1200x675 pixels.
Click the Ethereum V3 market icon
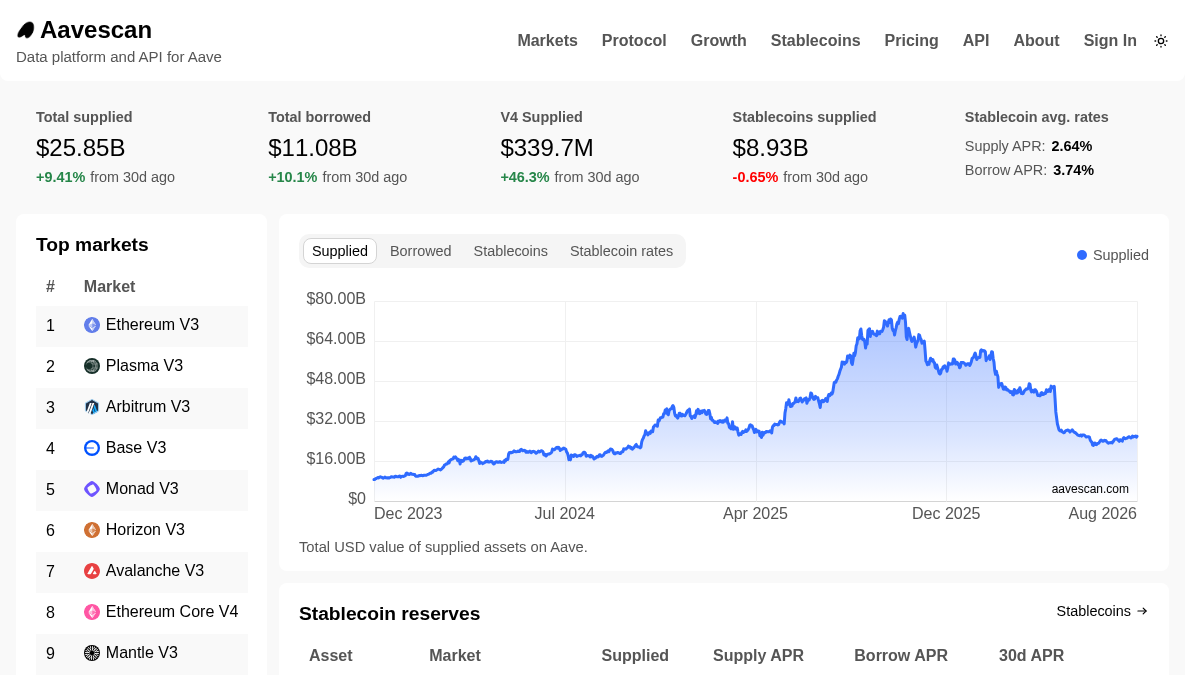point(92,325)
